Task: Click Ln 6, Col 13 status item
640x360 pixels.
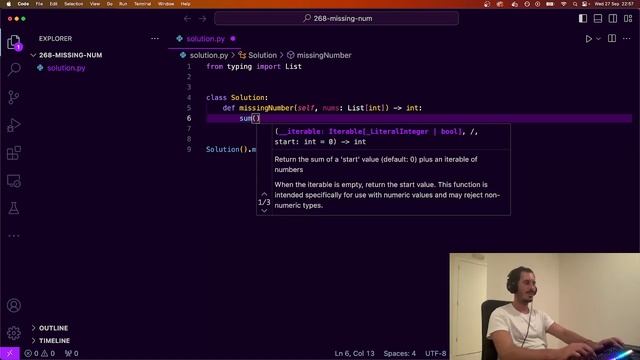Action: [x=354, y=353]
